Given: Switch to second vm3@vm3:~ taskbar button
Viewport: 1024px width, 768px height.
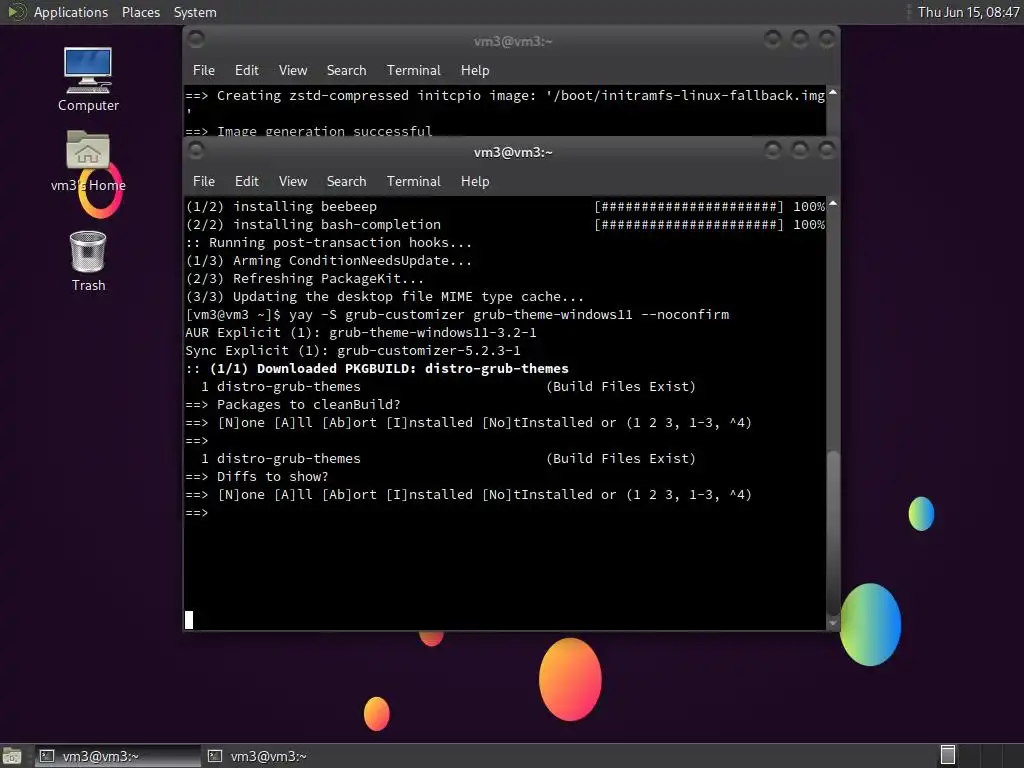Looking at the screenshot, I should 285,756.
